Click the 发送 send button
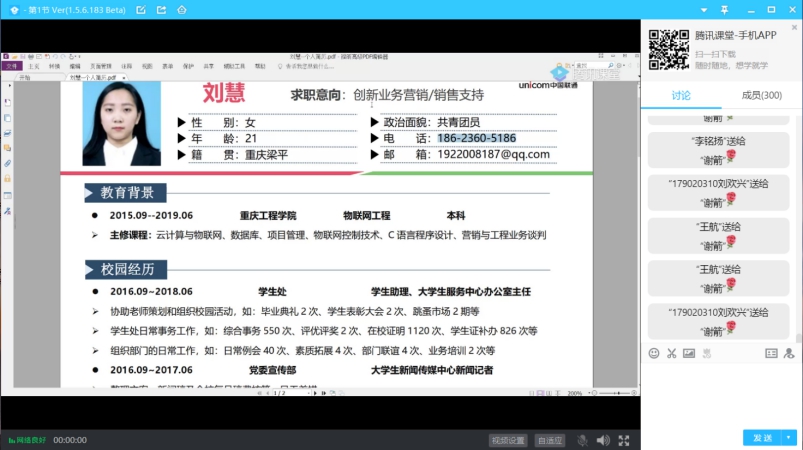The width and height of the screenshot is (803, 450). pyautogui.click(x=762, y=438)
